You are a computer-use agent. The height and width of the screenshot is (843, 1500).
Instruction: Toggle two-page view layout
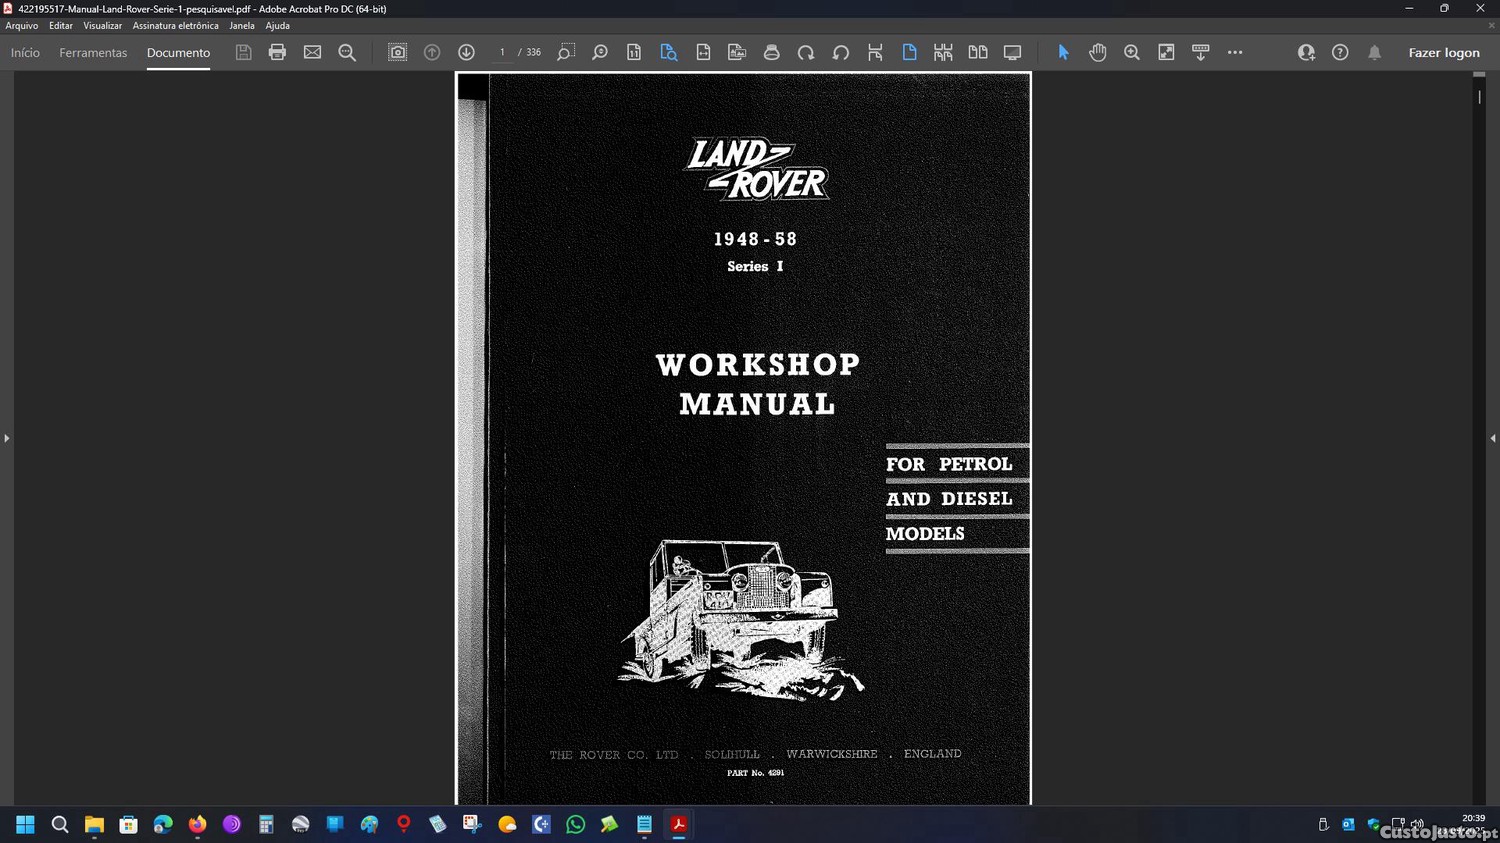(977, 53)
